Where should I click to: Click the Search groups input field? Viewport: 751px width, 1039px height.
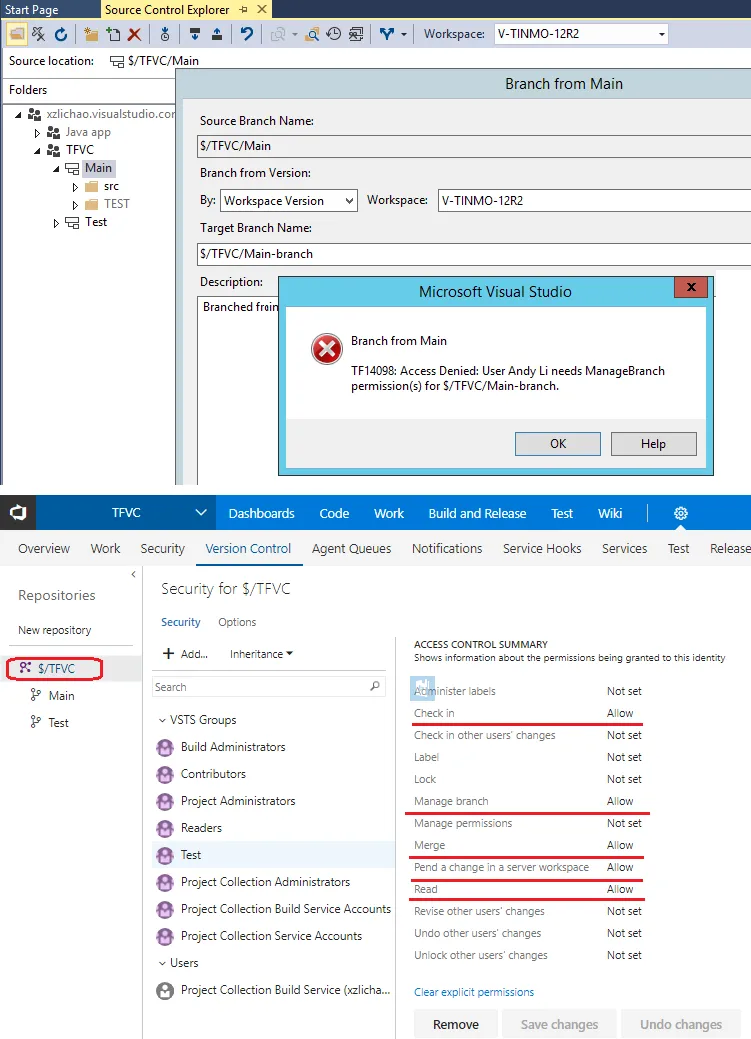pos(268,687)
